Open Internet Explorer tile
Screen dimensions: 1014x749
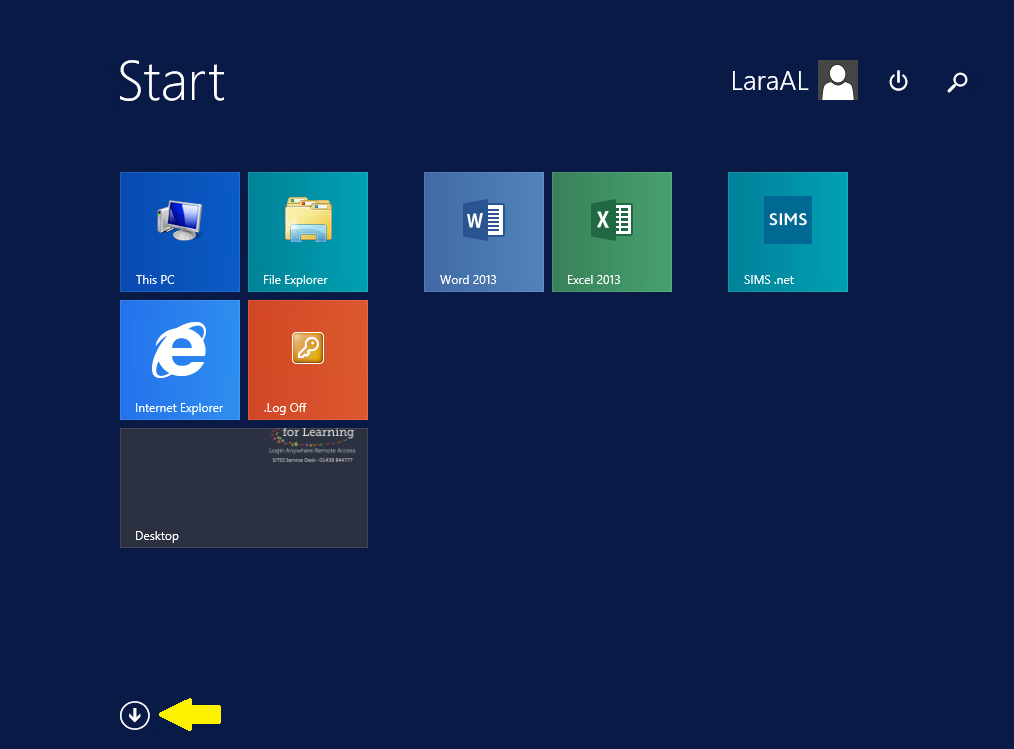(x=180, y=360)
